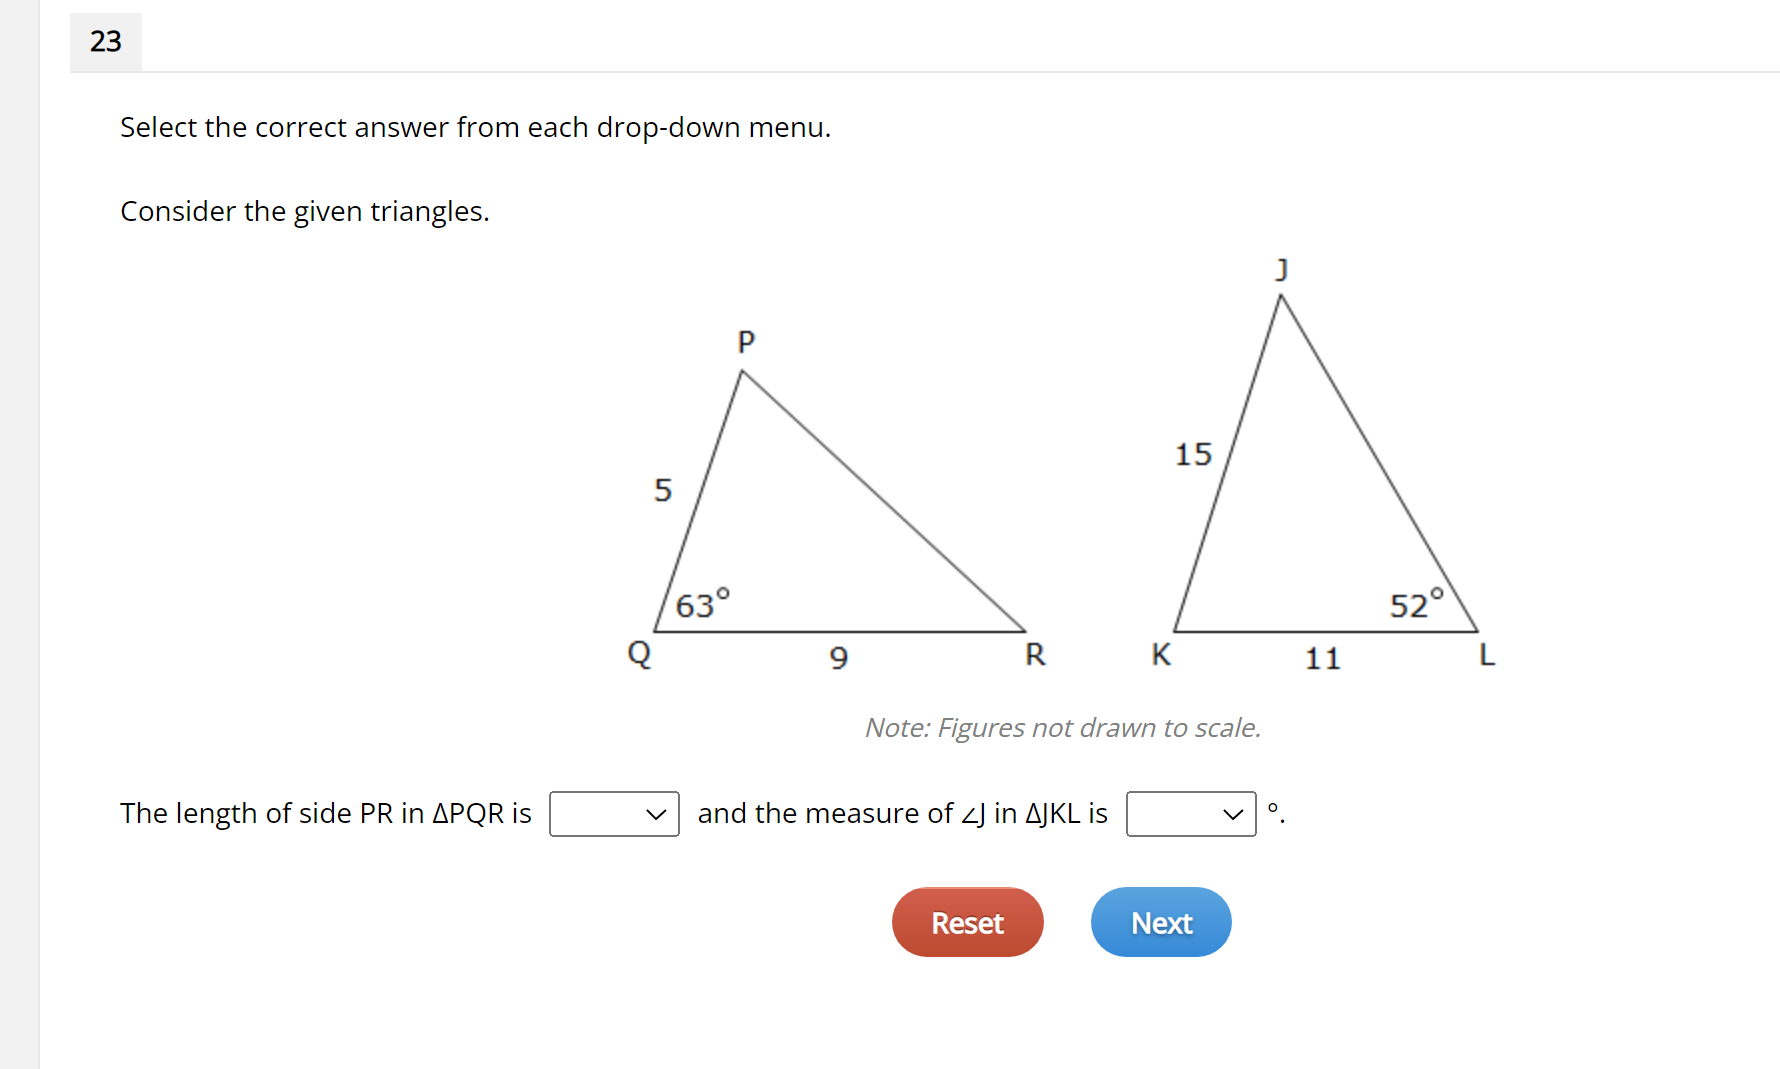Click vertex label P on triangle PQR
Screen dimensions: 1780x1069
point(746,342)
